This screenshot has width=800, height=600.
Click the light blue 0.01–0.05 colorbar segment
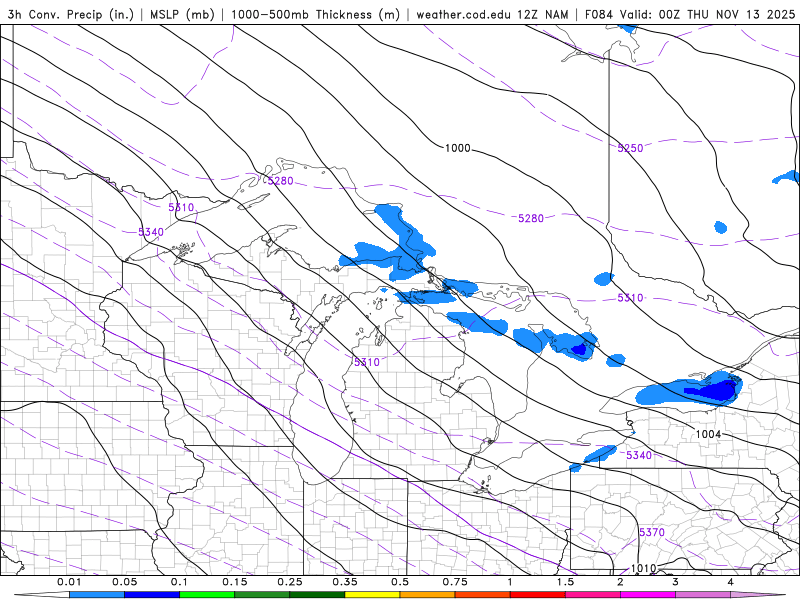click(96, 595)
